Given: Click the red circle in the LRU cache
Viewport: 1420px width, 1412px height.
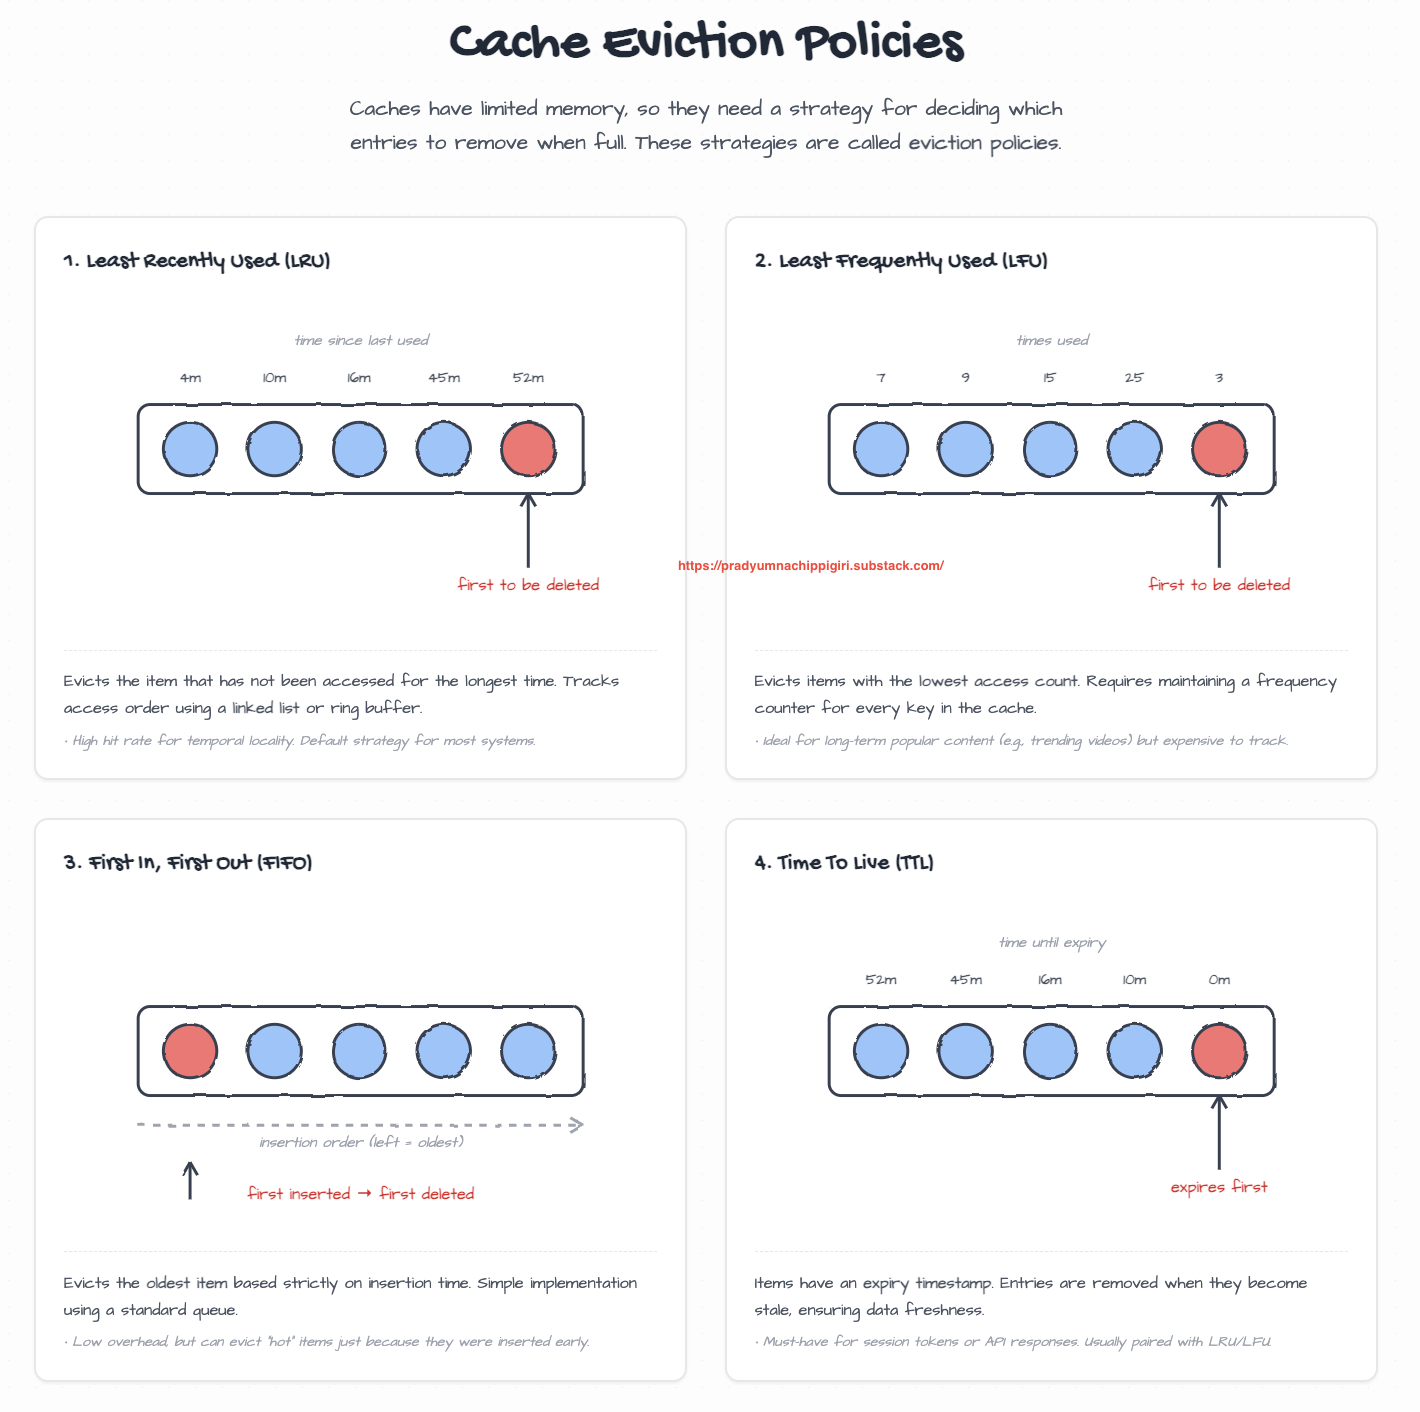Looking at the screenshot, I should (528, 449).
